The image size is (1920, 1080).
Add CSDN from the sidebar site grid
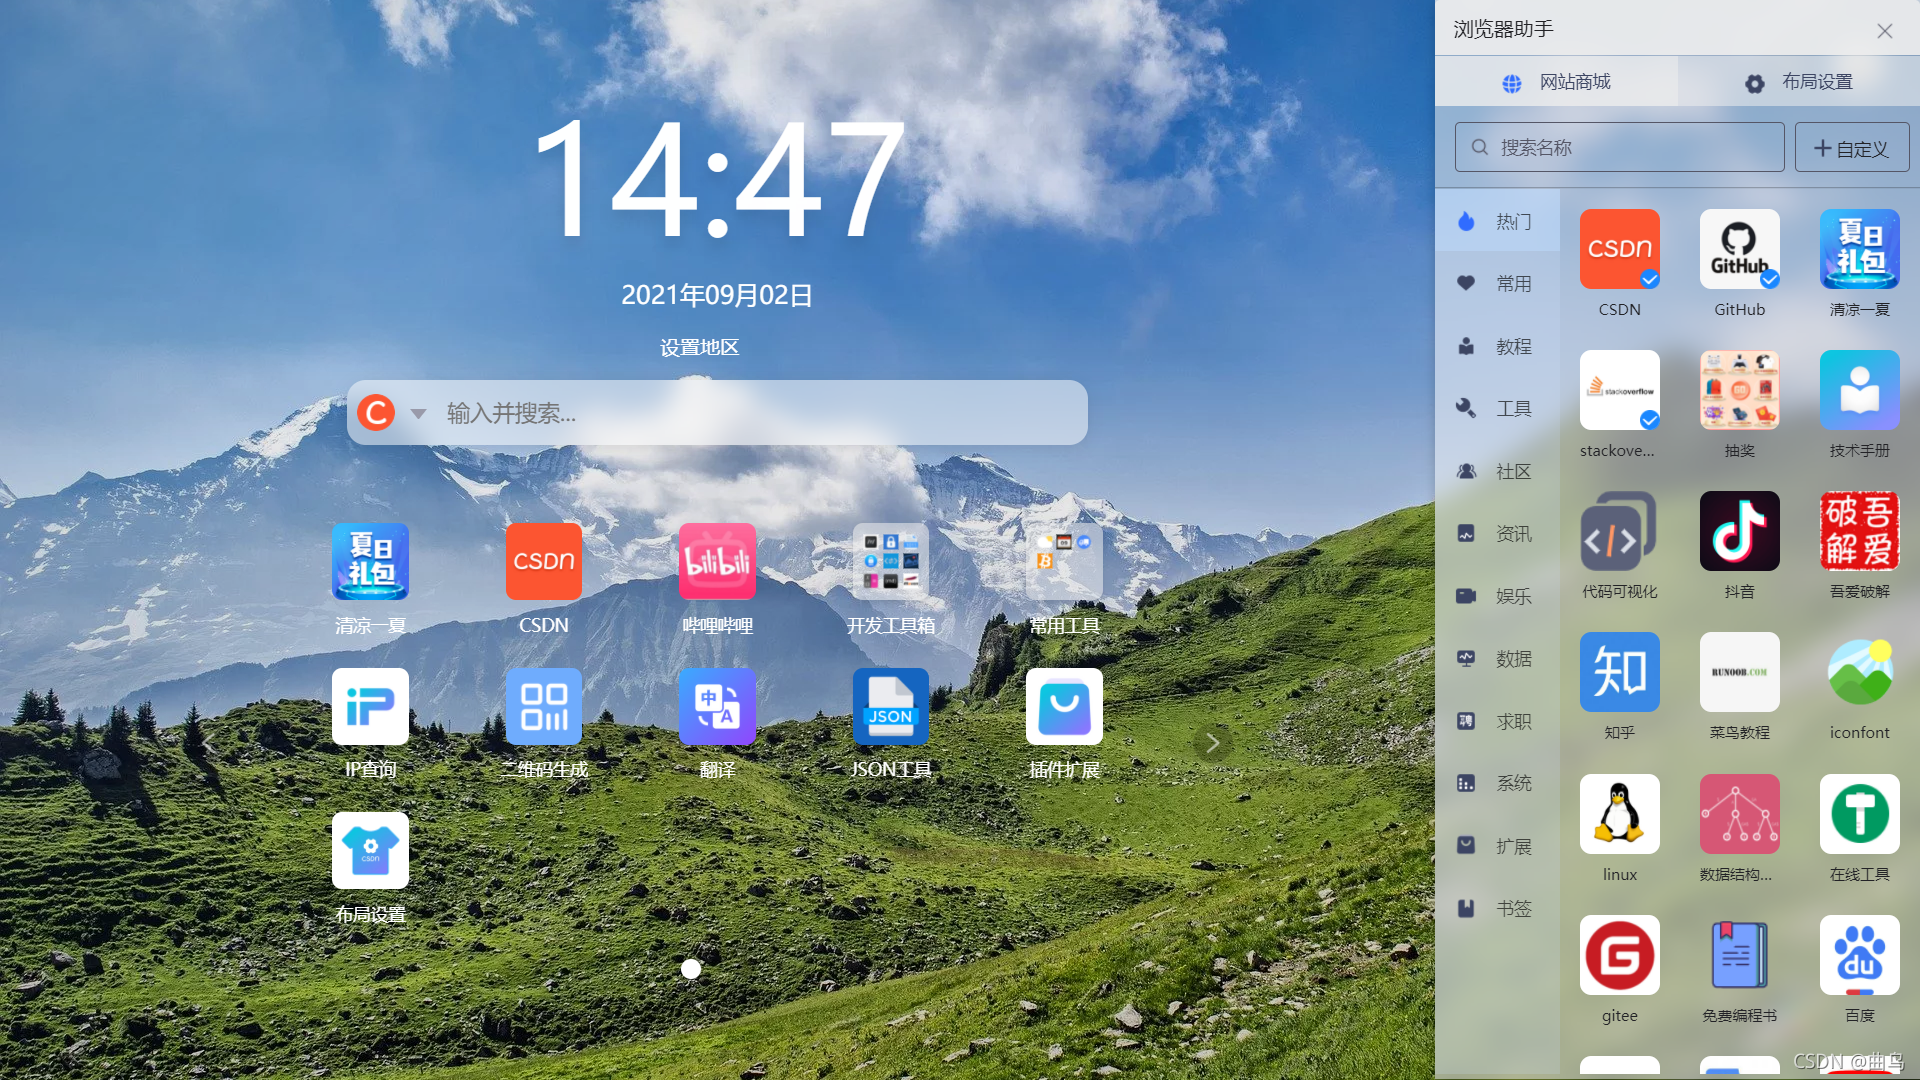[x=1619, y=249]
